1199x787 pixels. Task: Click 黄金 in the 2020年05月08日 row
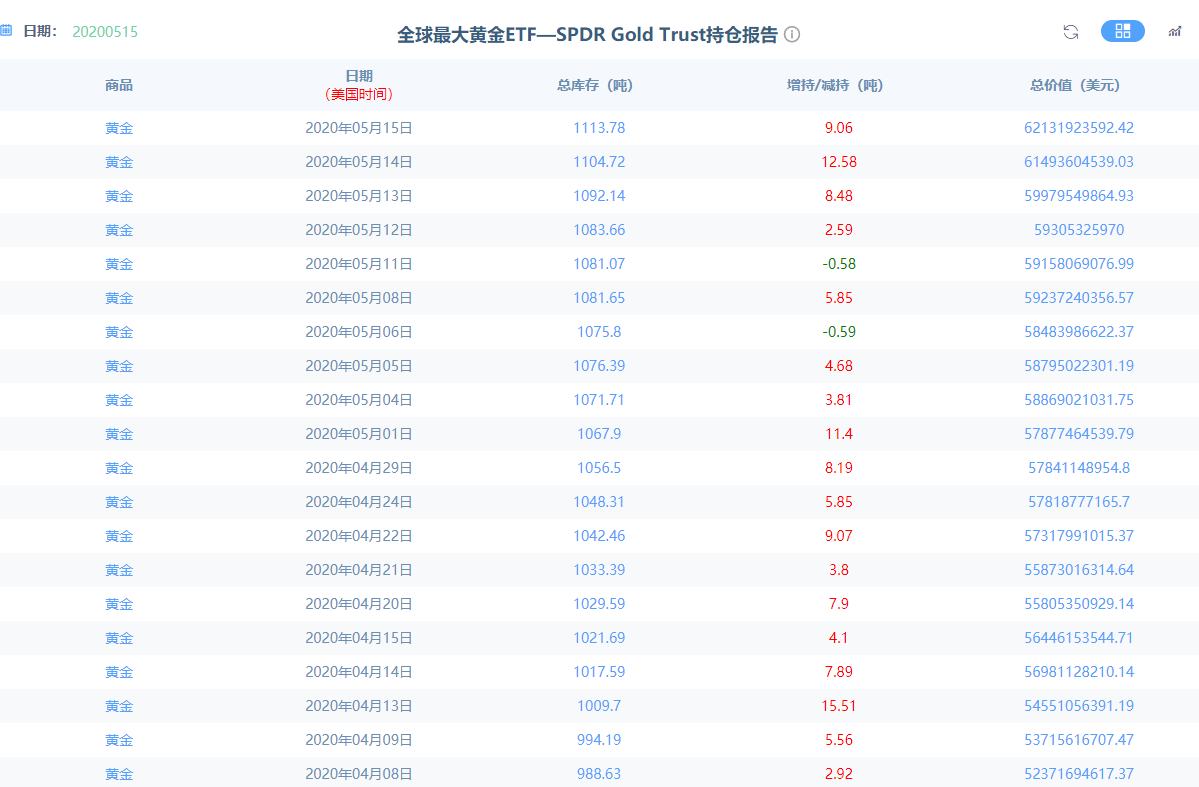(x=119, y=298)
